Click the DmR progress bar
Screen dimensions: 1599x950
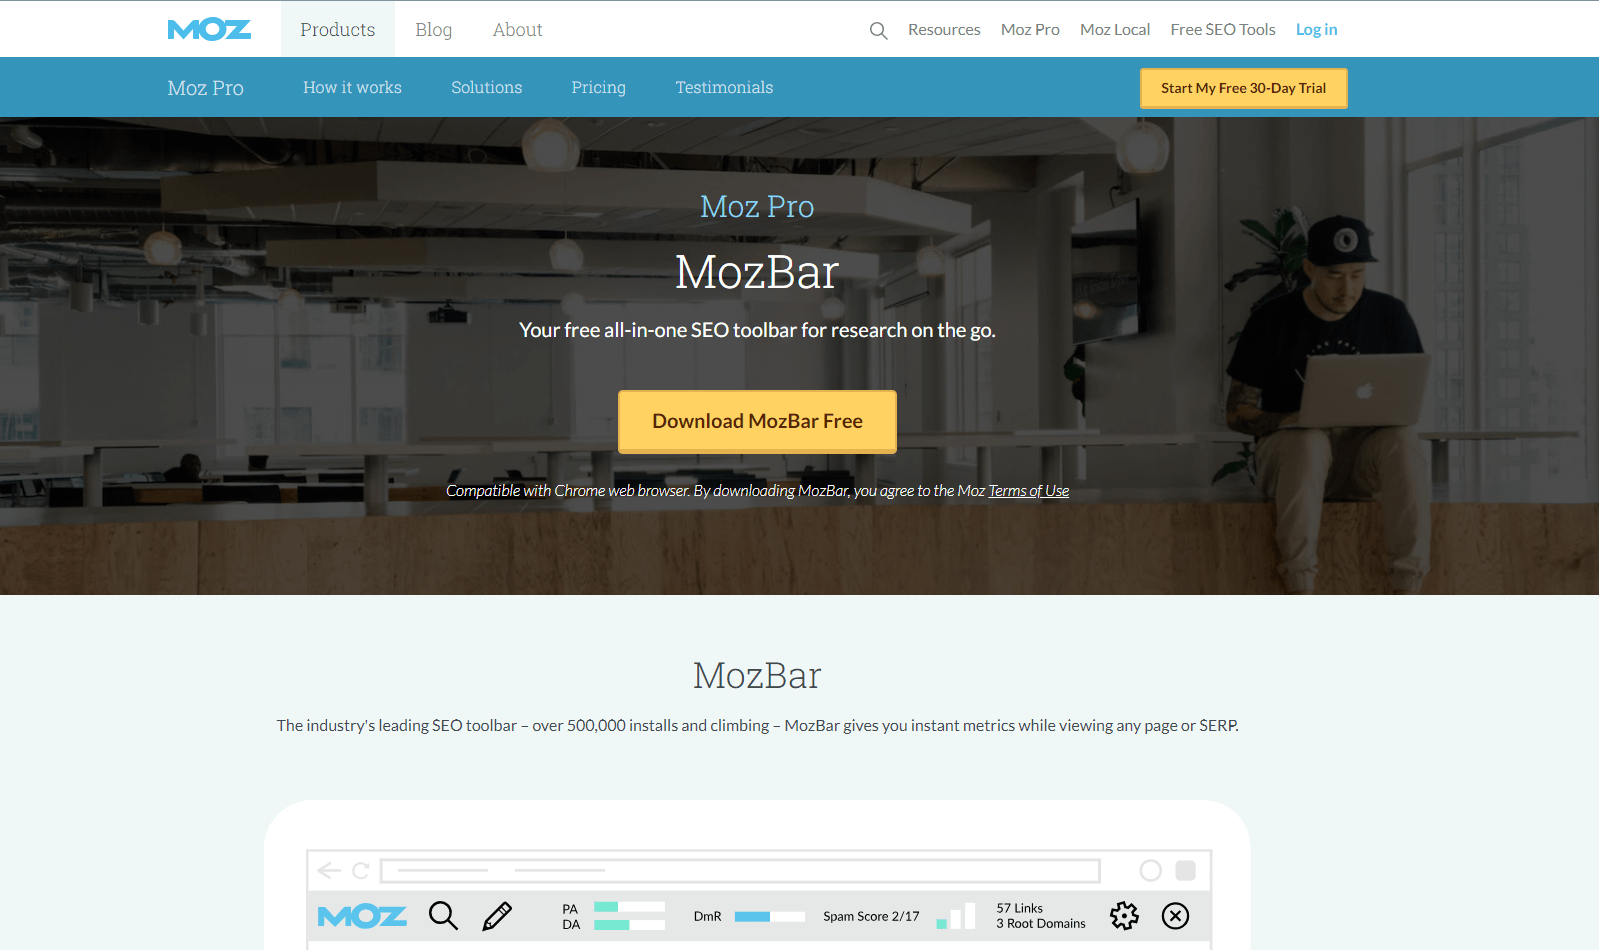click(x=770, y=916)
